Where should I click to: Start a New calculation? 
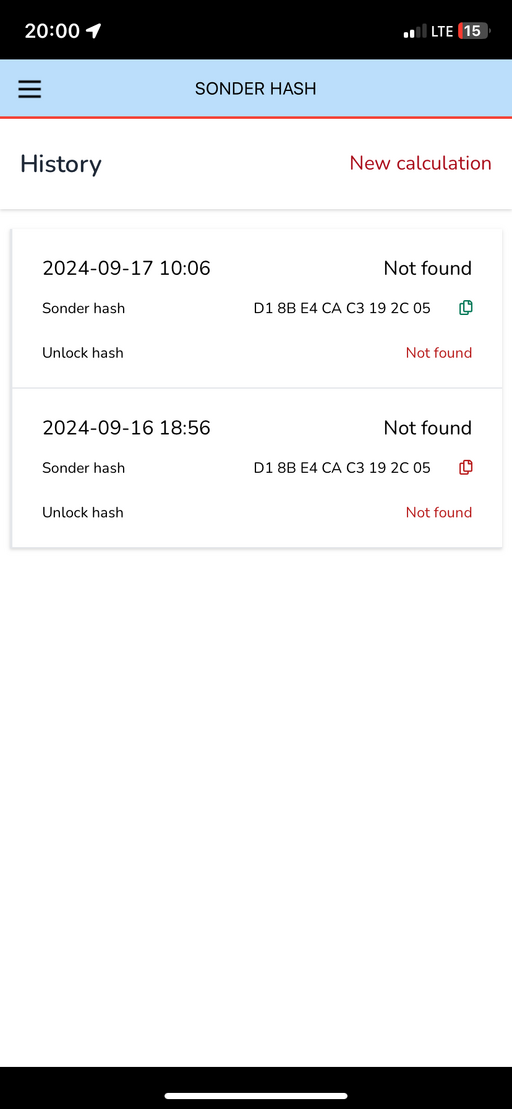(420, 163)
